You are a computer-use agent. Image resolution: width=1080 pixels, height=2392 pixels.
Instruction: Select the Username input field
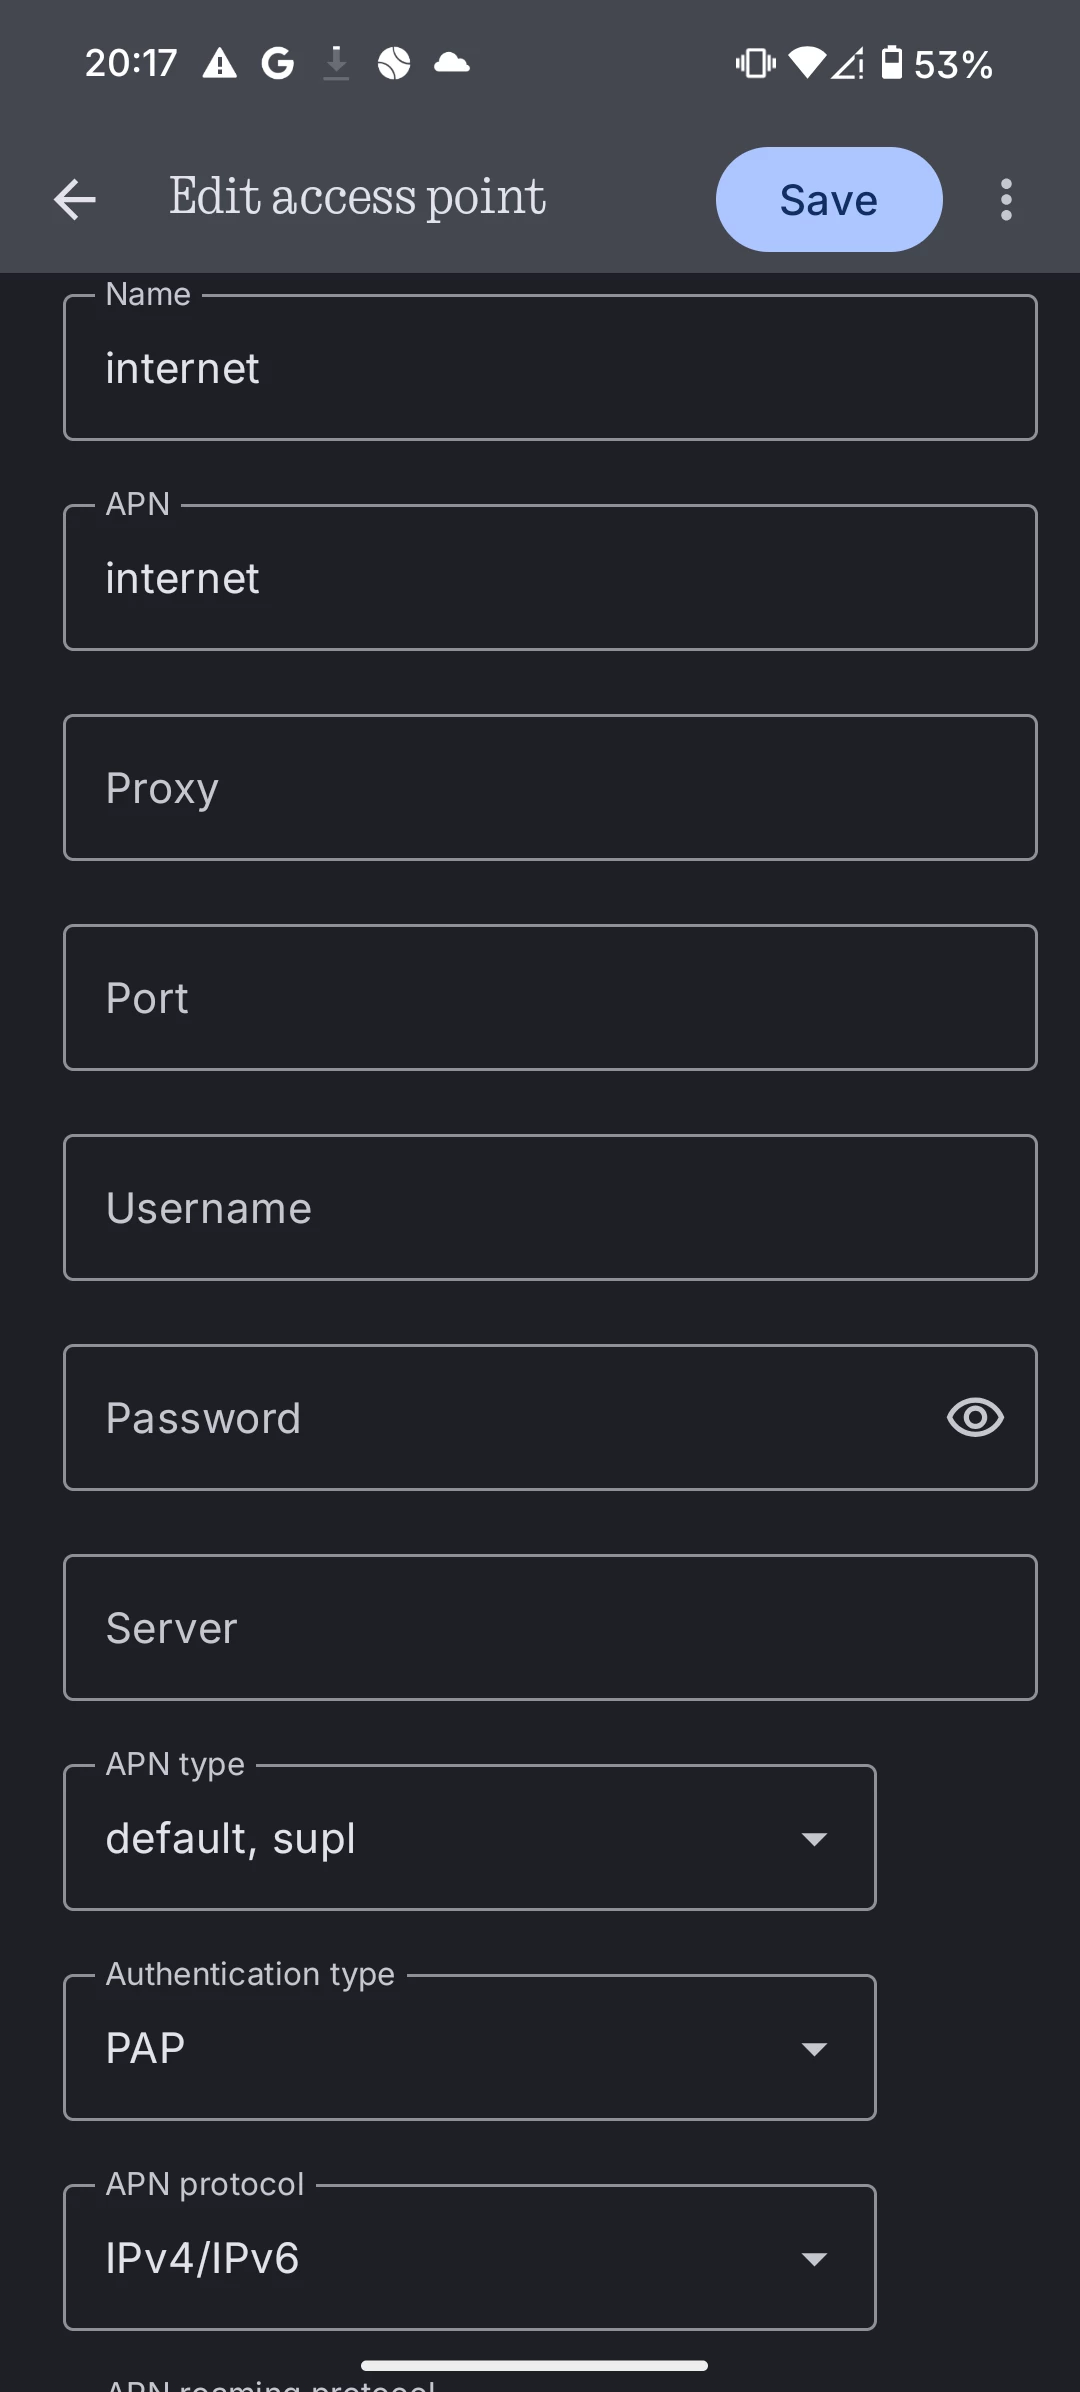click(550, 1208)
